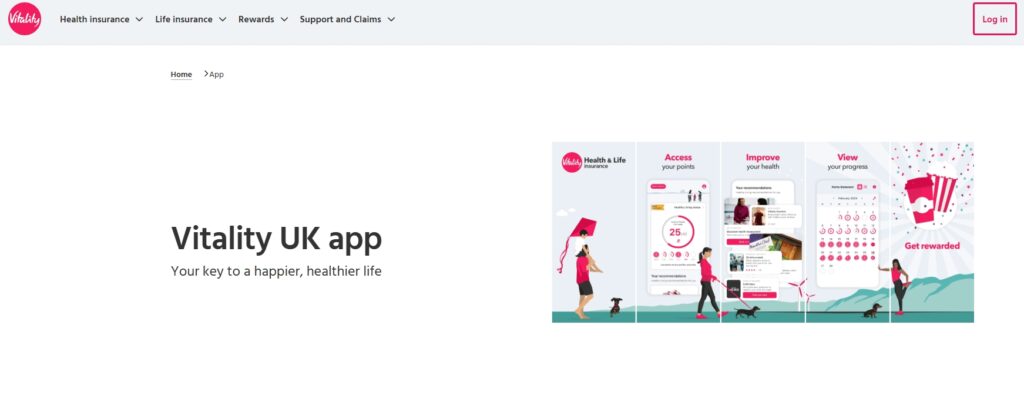This screenshot has width=1024, height=402.
Task: Click the Vitality UK app heading
Action: coord(276,239)
